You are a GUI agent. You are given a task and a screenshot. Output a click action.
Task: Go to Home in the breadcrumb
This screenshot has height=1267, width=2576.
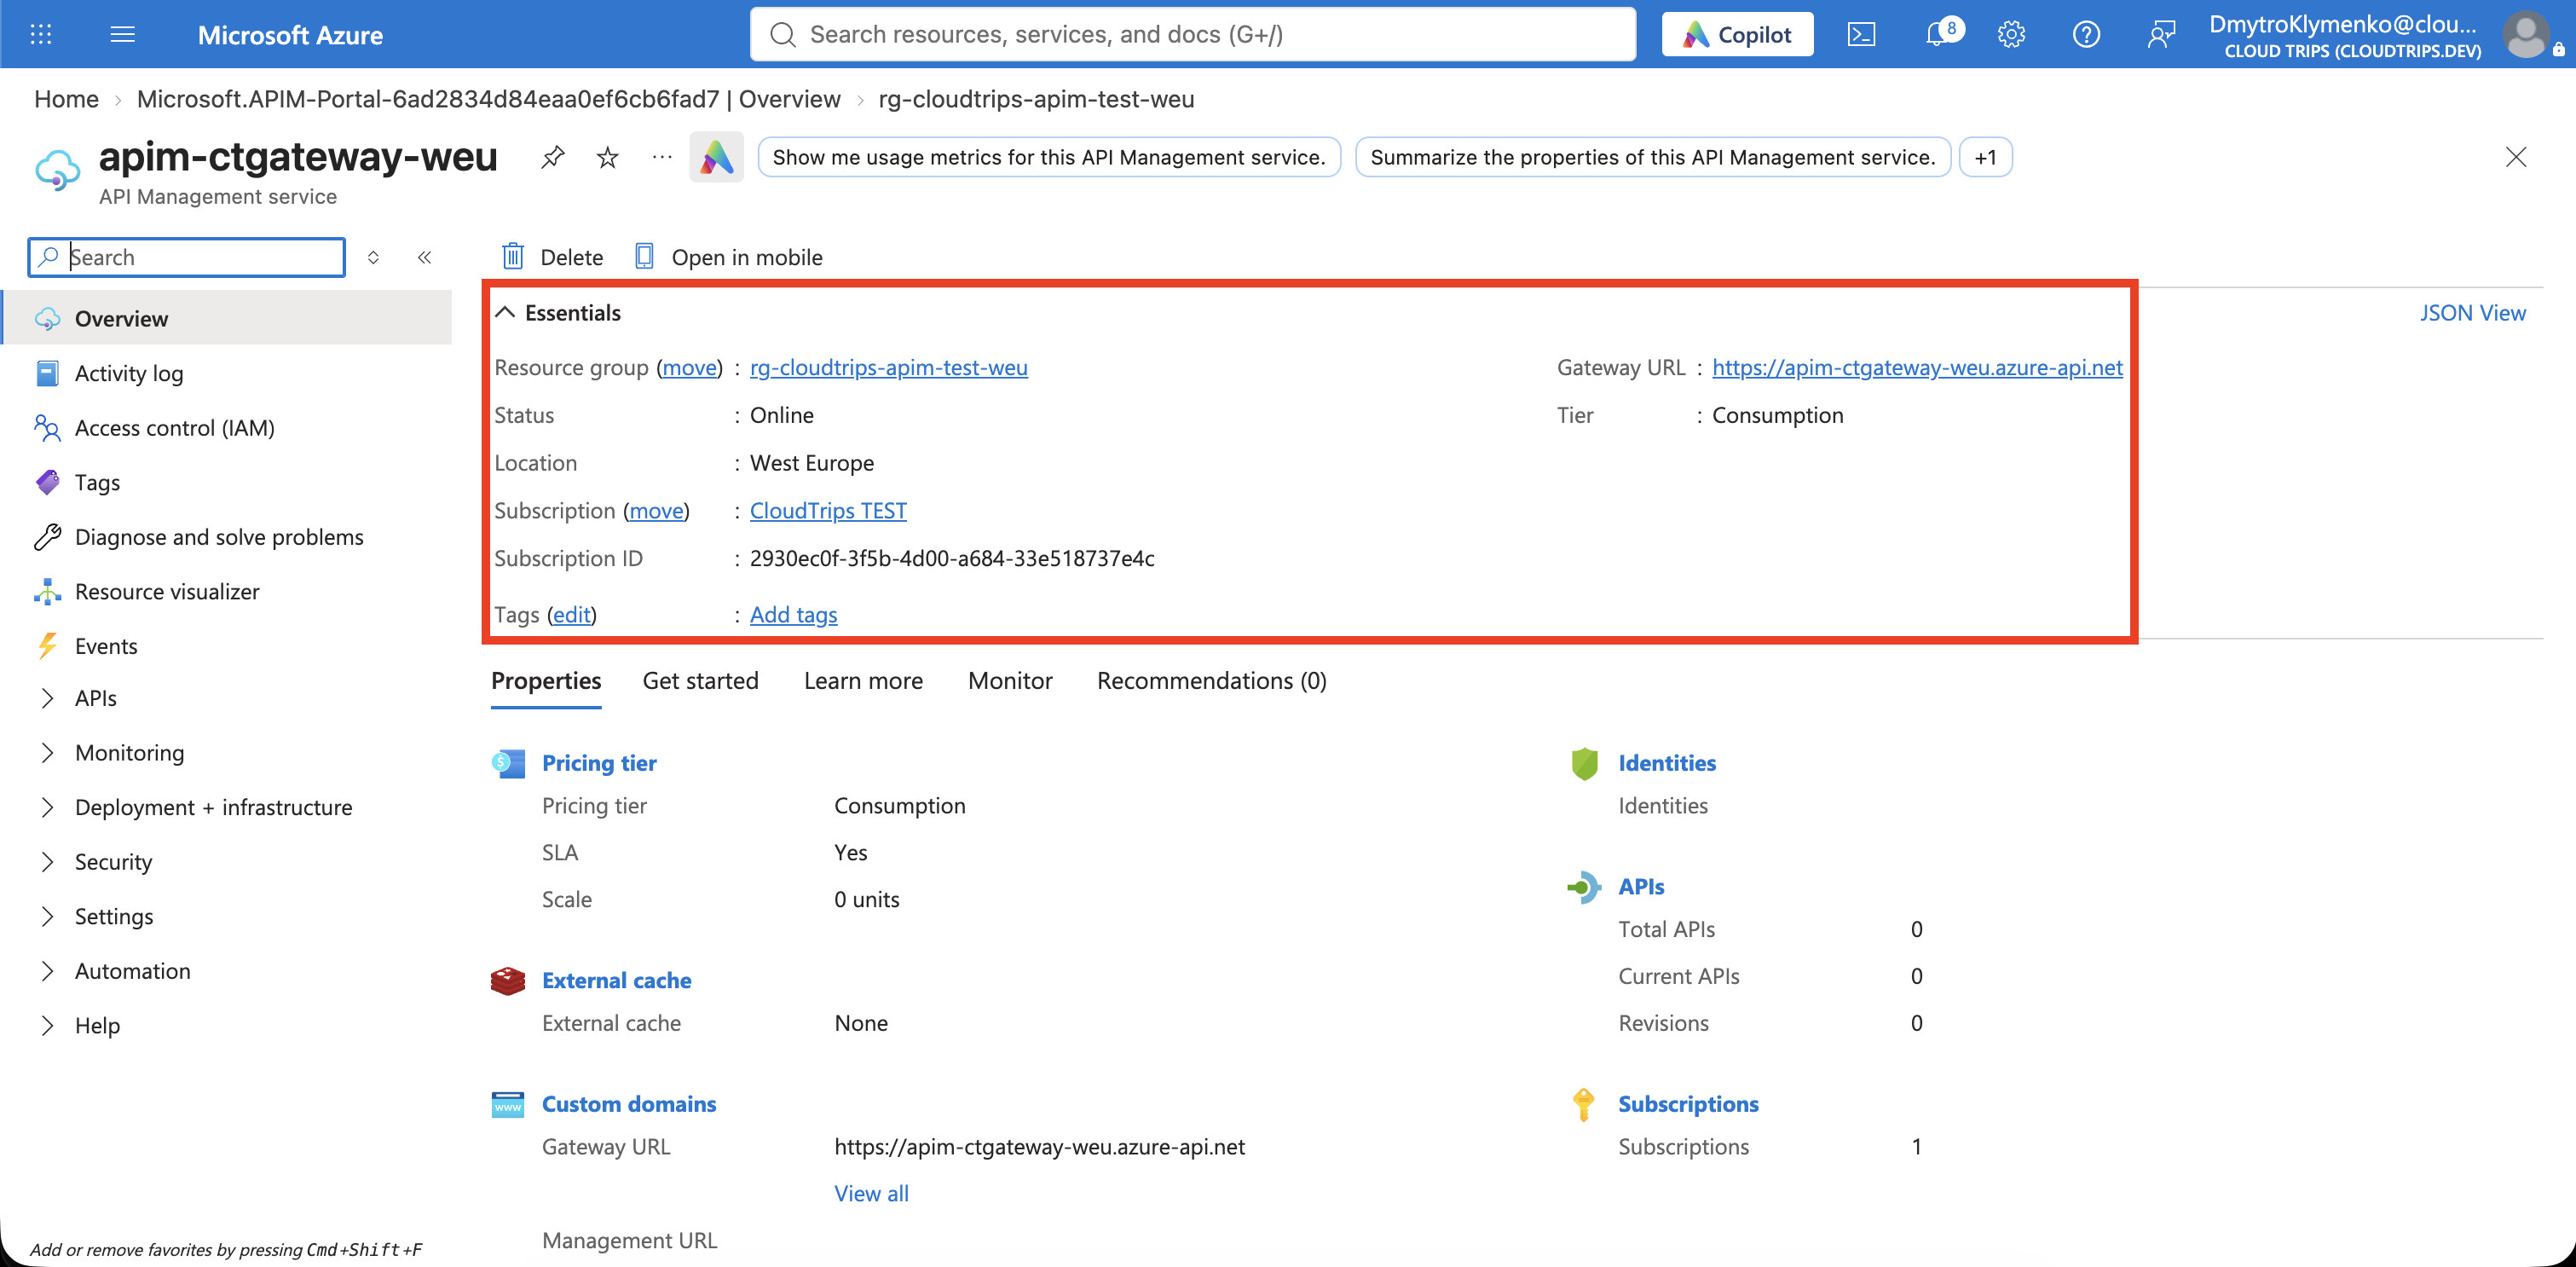(66, 99)
